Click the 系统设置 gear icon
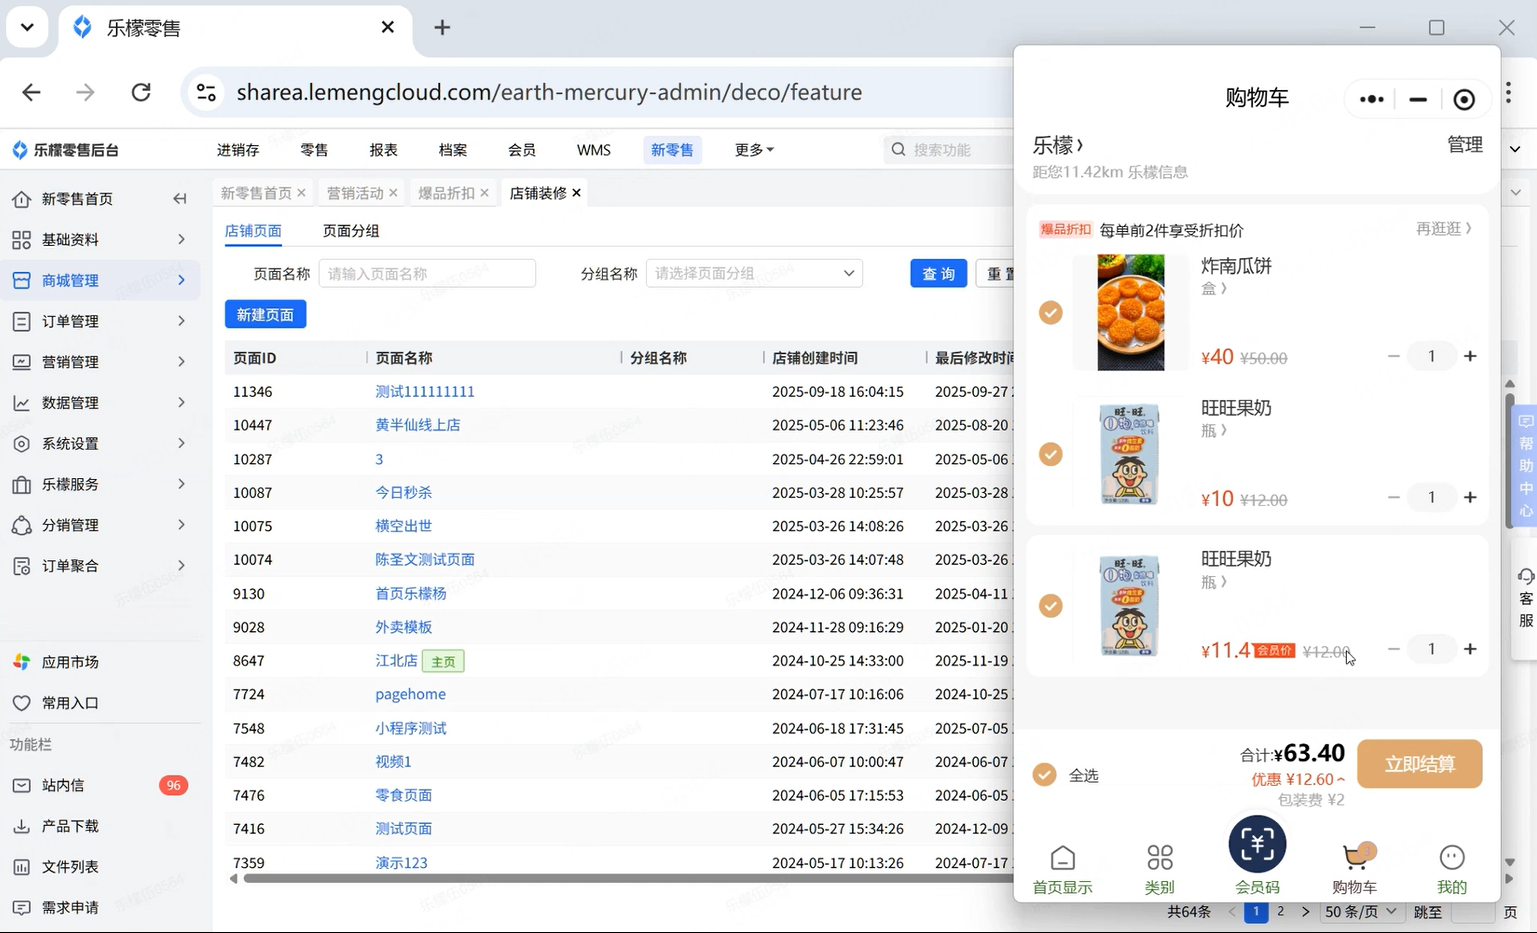The image size is (1537, 933). pos(21,444)
